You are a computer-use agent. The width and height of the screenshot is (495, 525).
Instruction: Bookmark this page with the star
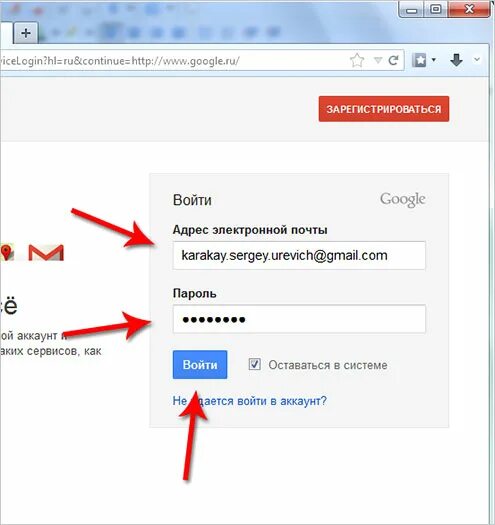tap(357, 61)
